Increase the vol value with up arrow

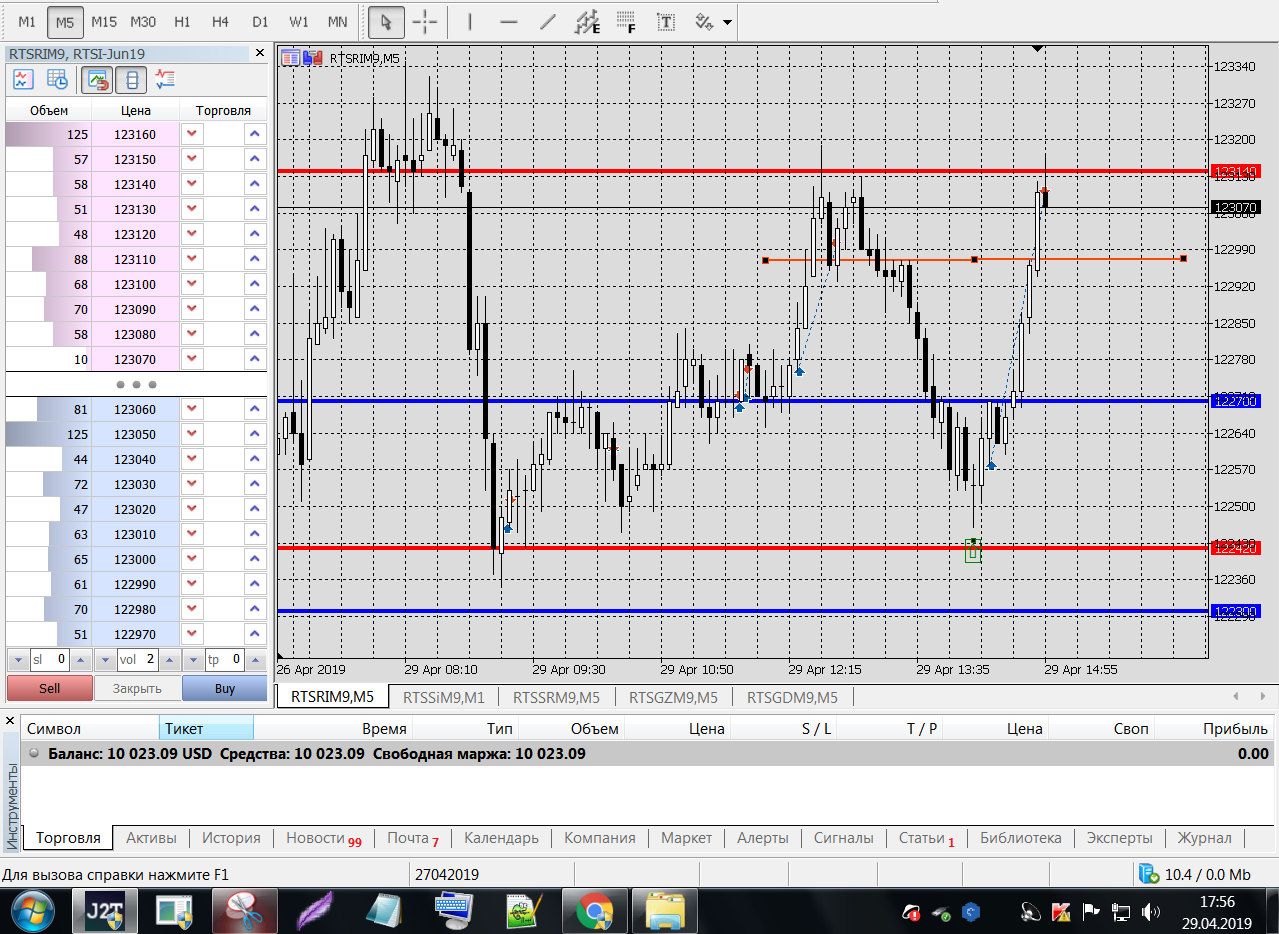[167, 660]
